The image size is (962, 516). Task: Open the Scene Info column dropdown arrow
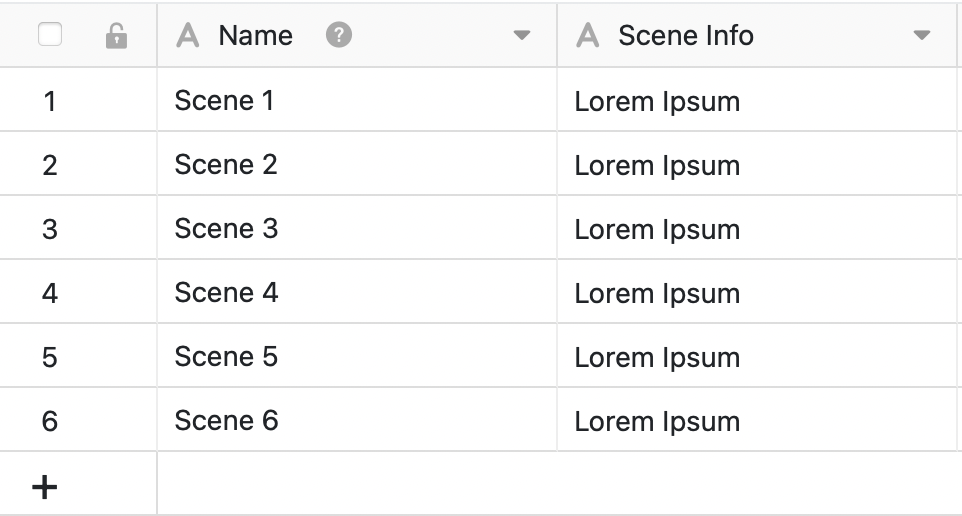(921, 36)
